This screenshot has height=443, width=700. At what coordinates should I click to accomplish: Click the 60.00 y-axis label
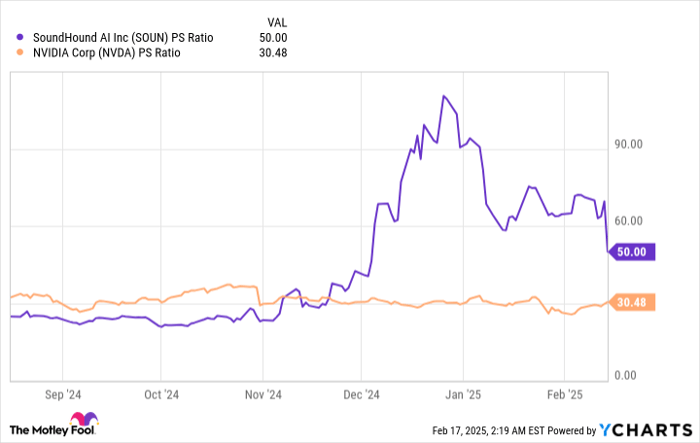click(628, 221)
